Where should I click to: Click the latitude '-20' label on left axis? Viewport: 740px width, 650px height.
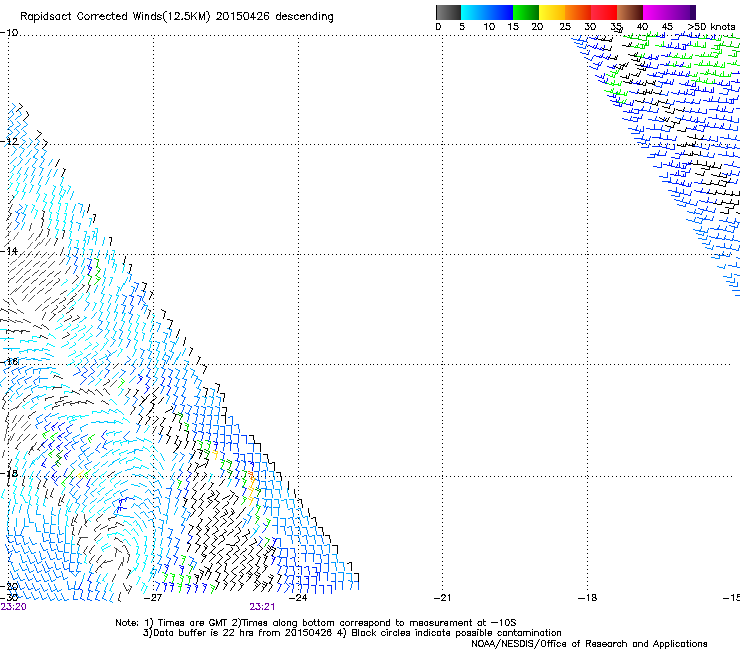point(9,586)
